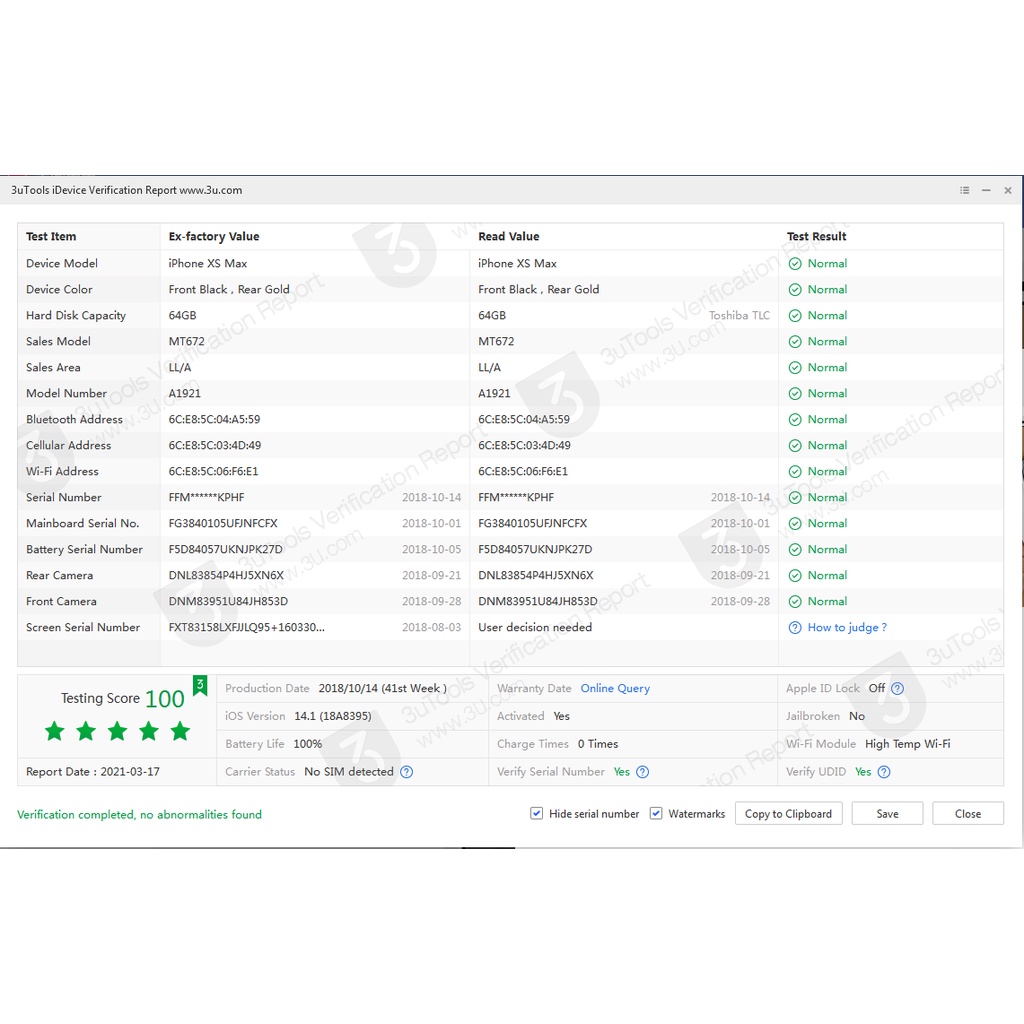The height and width of the screenshot is (1024, 1024).
Task: Click the Battery Life 100% value
Action: pos(308,744)
